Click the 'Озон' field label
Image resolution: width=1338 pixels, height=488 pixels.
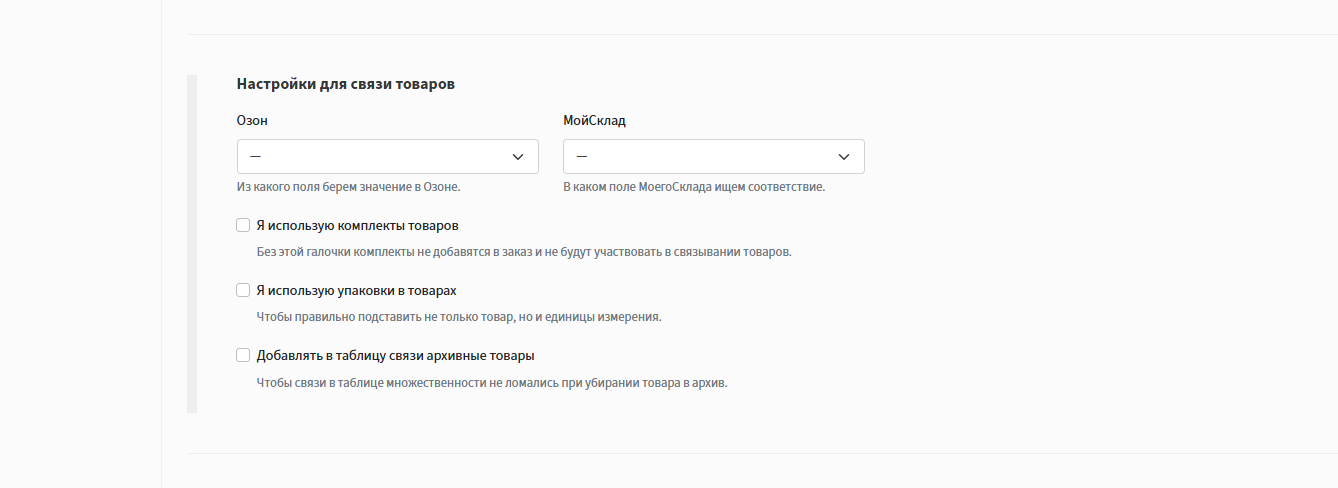click(252, 120)
